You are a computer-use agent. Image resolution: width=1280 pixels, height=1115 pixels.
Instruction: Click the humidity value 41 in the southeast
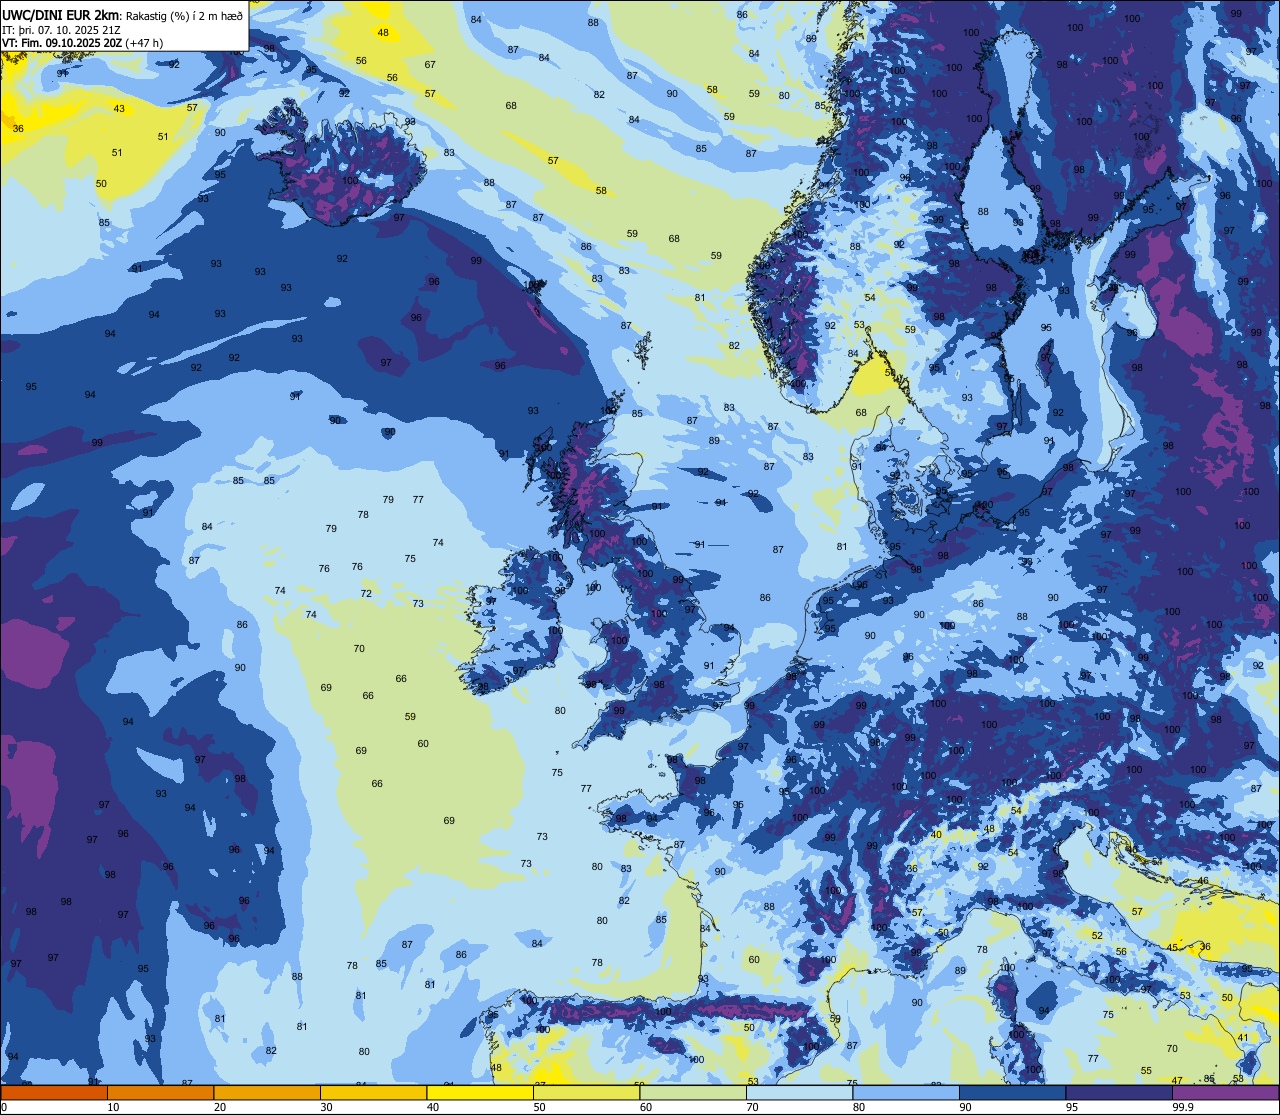pyautogui.click(x=1243, y=1037)
